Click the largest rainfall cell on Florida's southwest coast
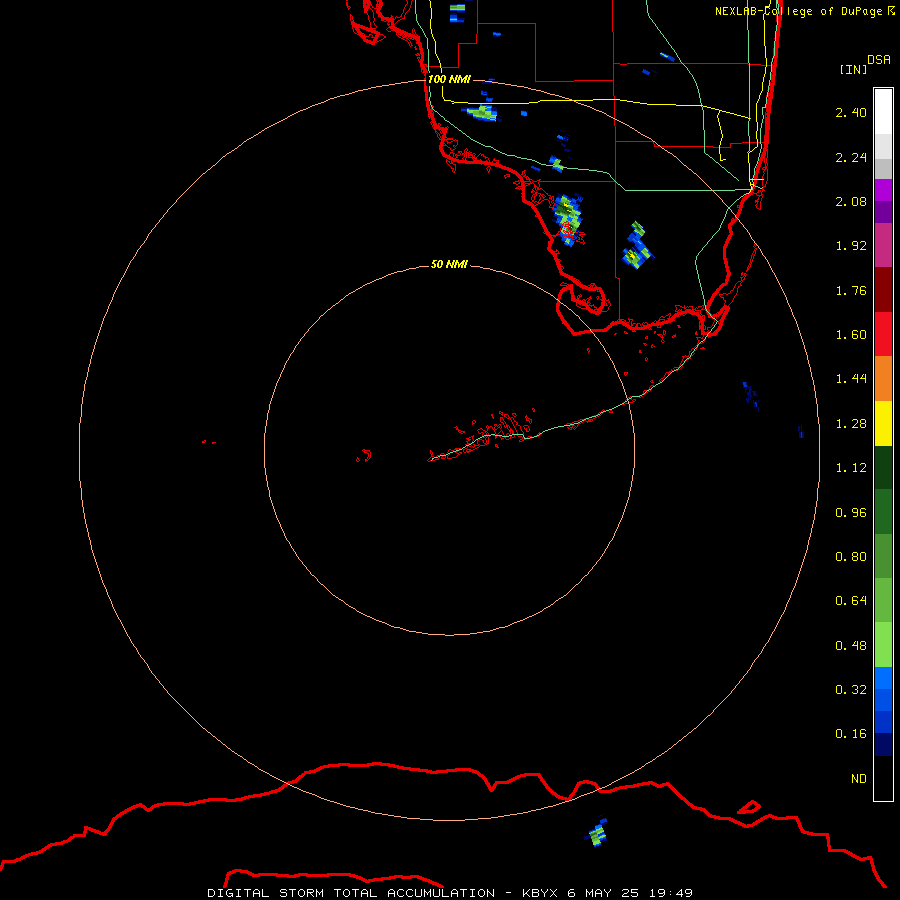The width and height of the screenshot is (900, 900). coord(568,220)
